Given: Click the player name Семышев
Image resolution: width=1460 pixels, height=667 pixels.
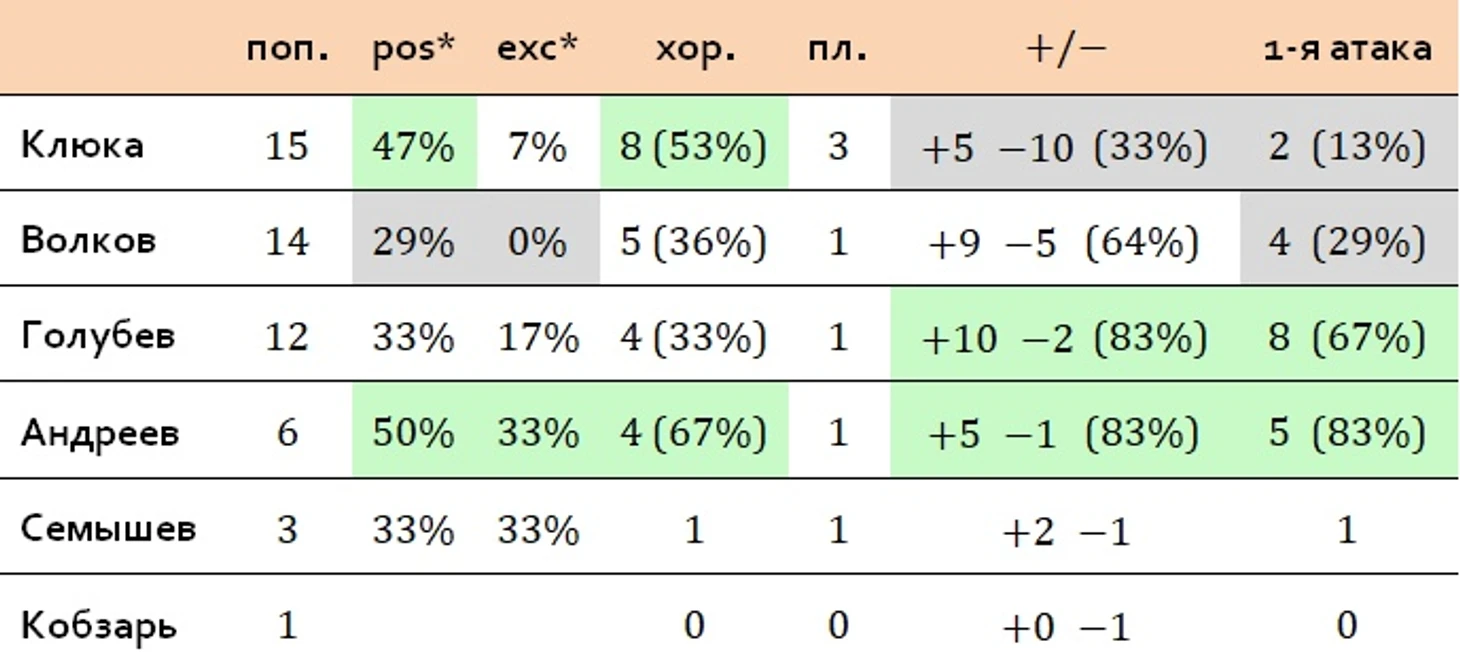Looking at the screenshot, I should tap(108, 528).
